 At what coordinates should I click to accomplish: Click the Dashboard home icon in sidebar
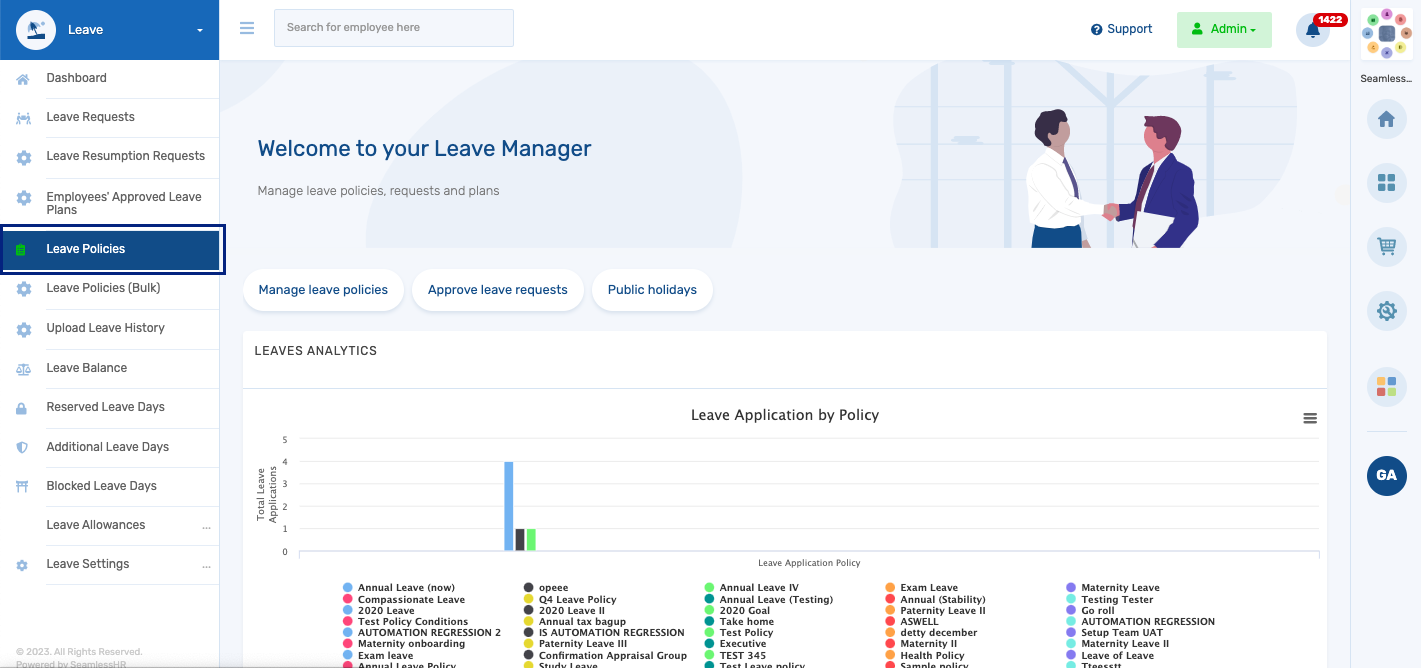pyautogui.click(x=23, y=79)
